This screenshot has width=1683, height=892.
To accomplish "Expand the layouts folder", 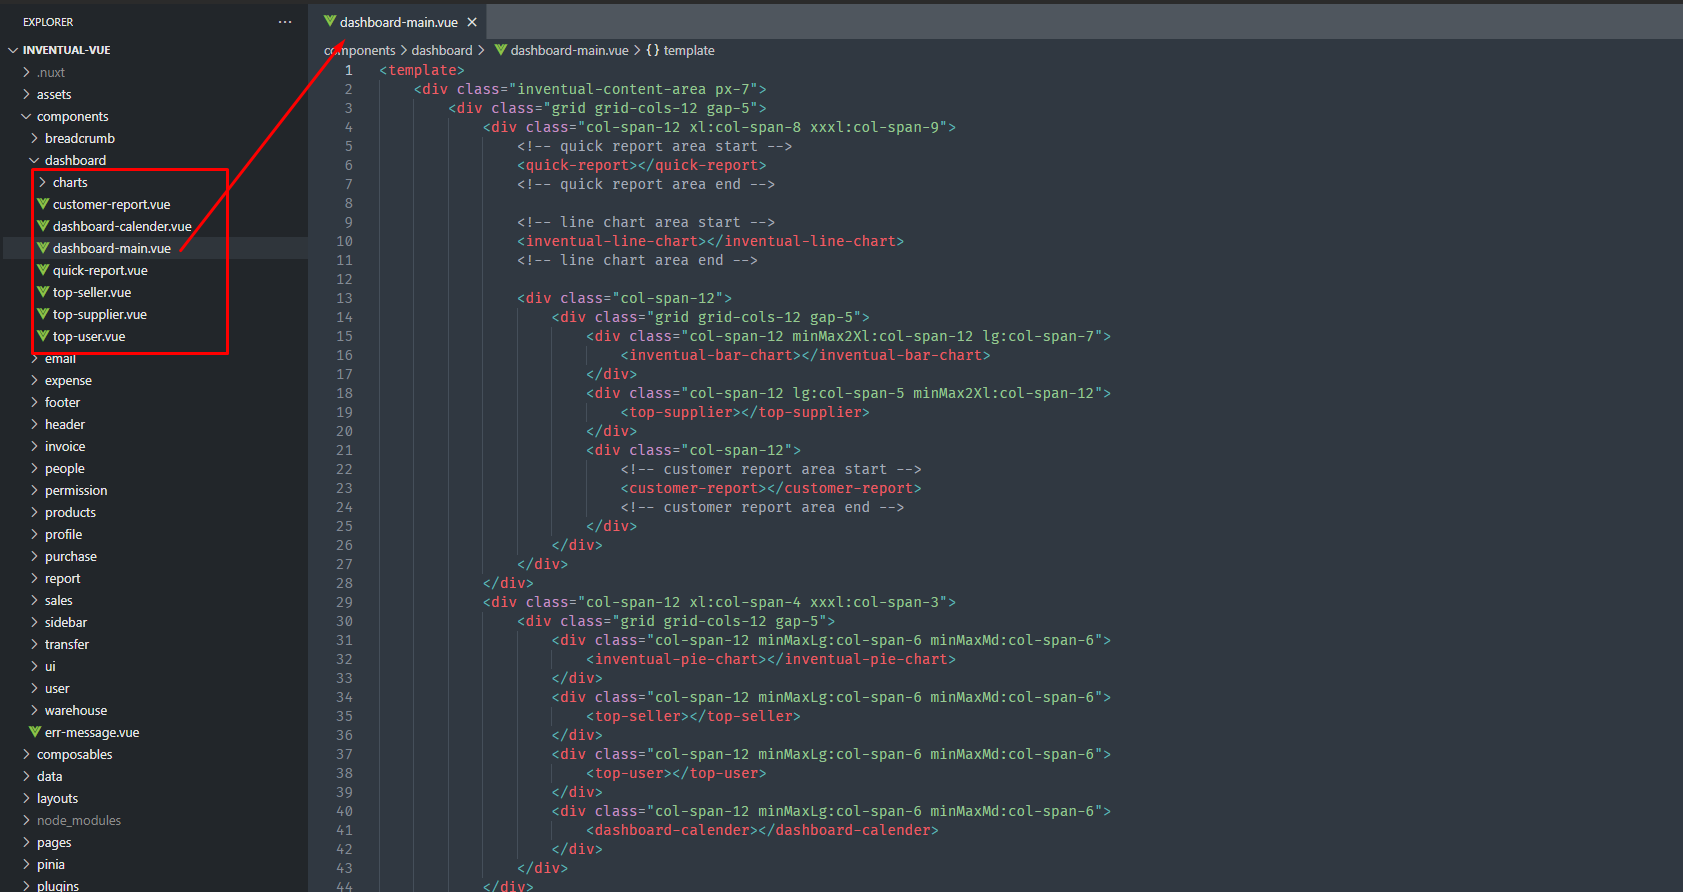I will 27,798.
